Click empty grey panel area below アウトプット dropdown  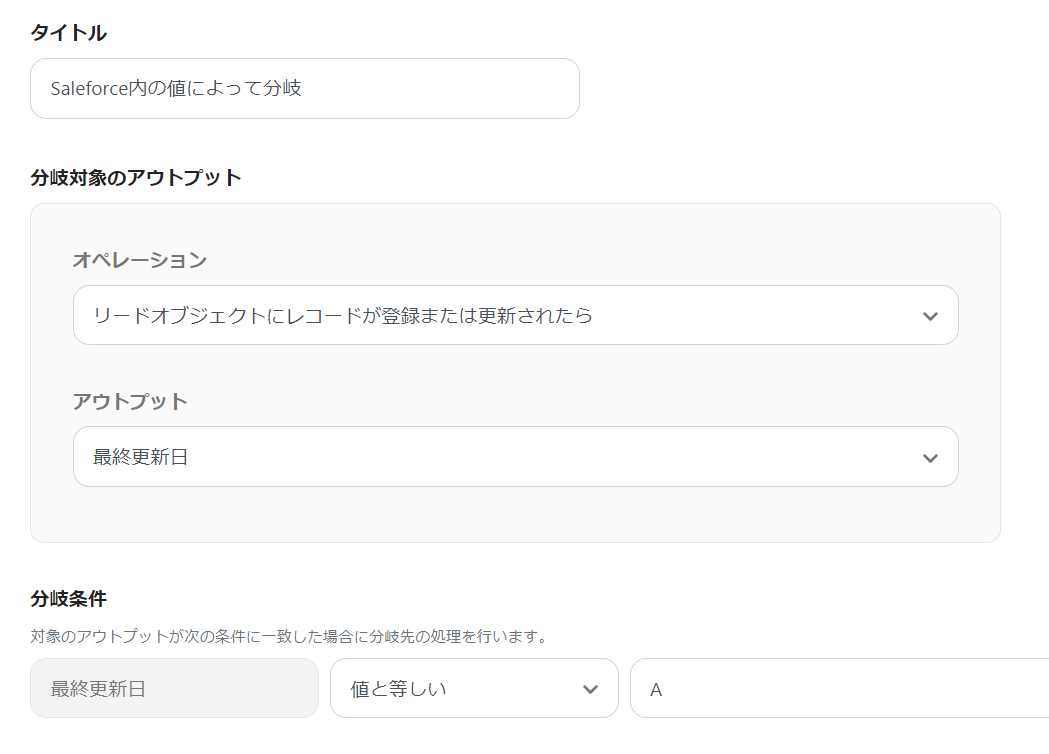tap(515, 515)
